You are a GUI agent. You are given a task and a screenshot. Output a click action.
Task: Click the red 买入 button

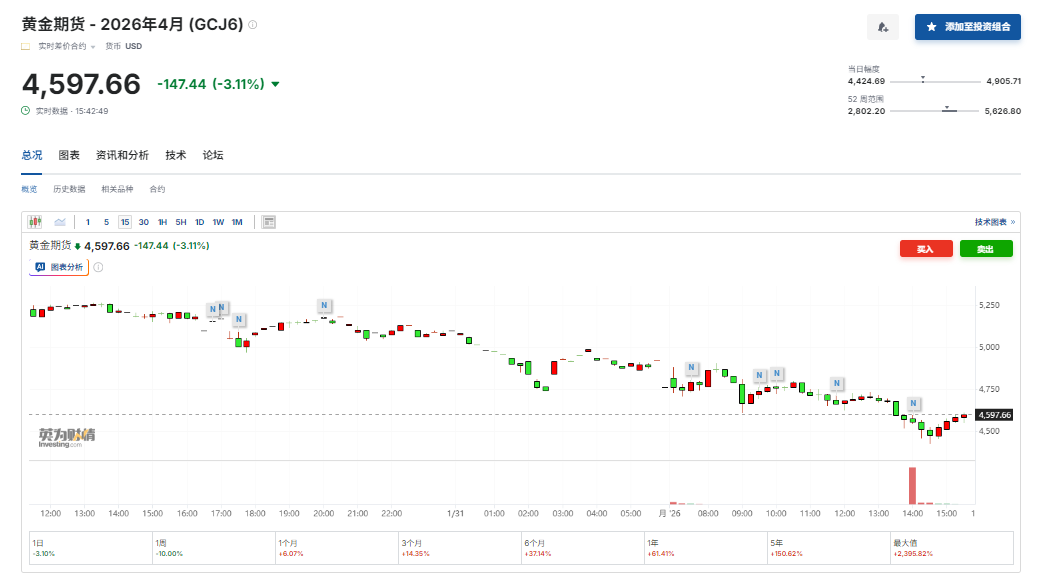(926, 249)
